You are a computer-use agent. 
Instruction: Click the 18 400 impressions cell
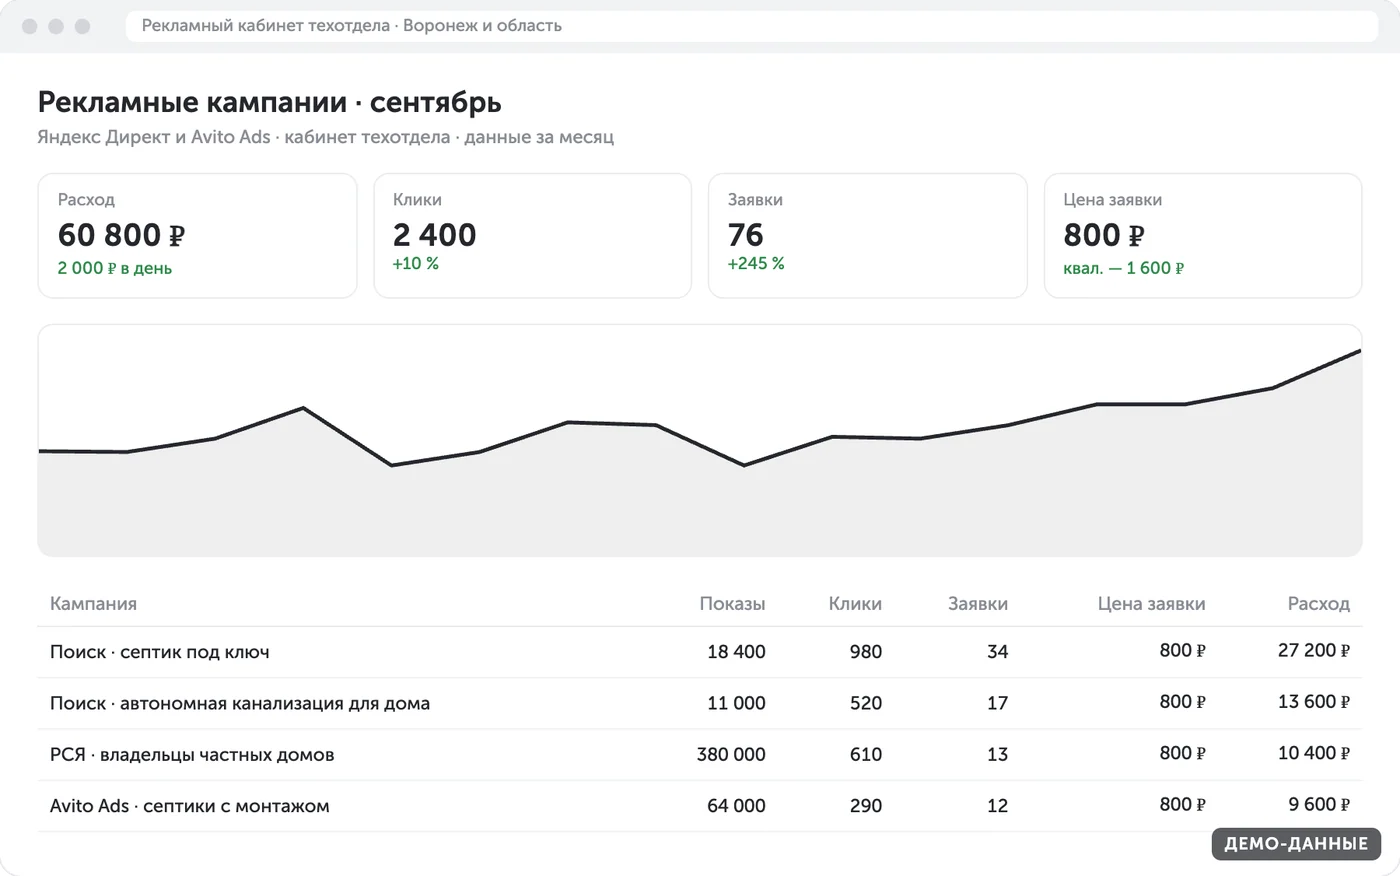point(736,652)
